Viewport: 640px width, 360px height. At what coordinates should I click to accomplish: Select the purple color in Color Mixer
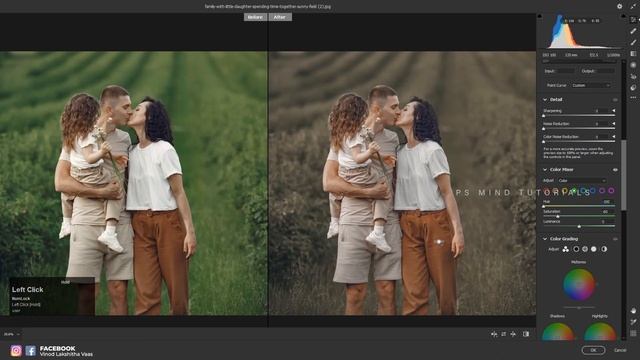point(602,191)
